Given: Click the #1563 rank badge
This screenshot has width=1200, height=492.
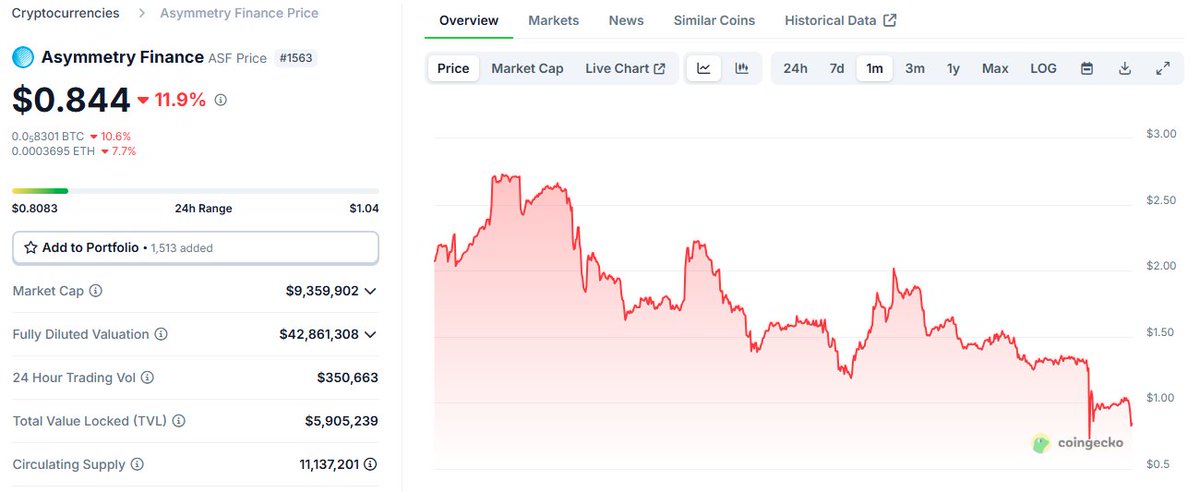Looking at the screenshot, I should [x=295, y=58].
